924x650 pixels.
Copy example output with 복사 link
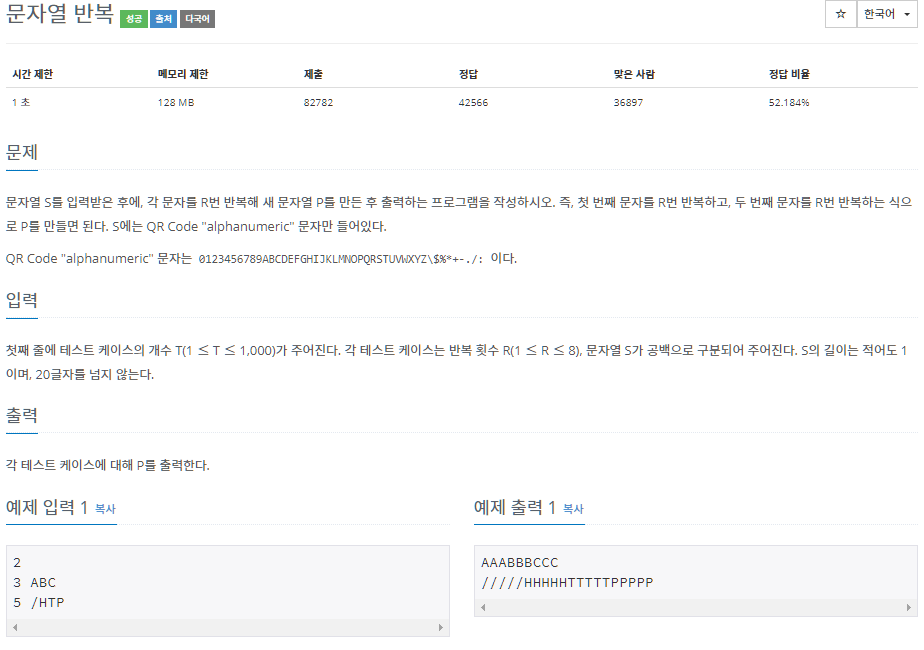tap(573, 509)
